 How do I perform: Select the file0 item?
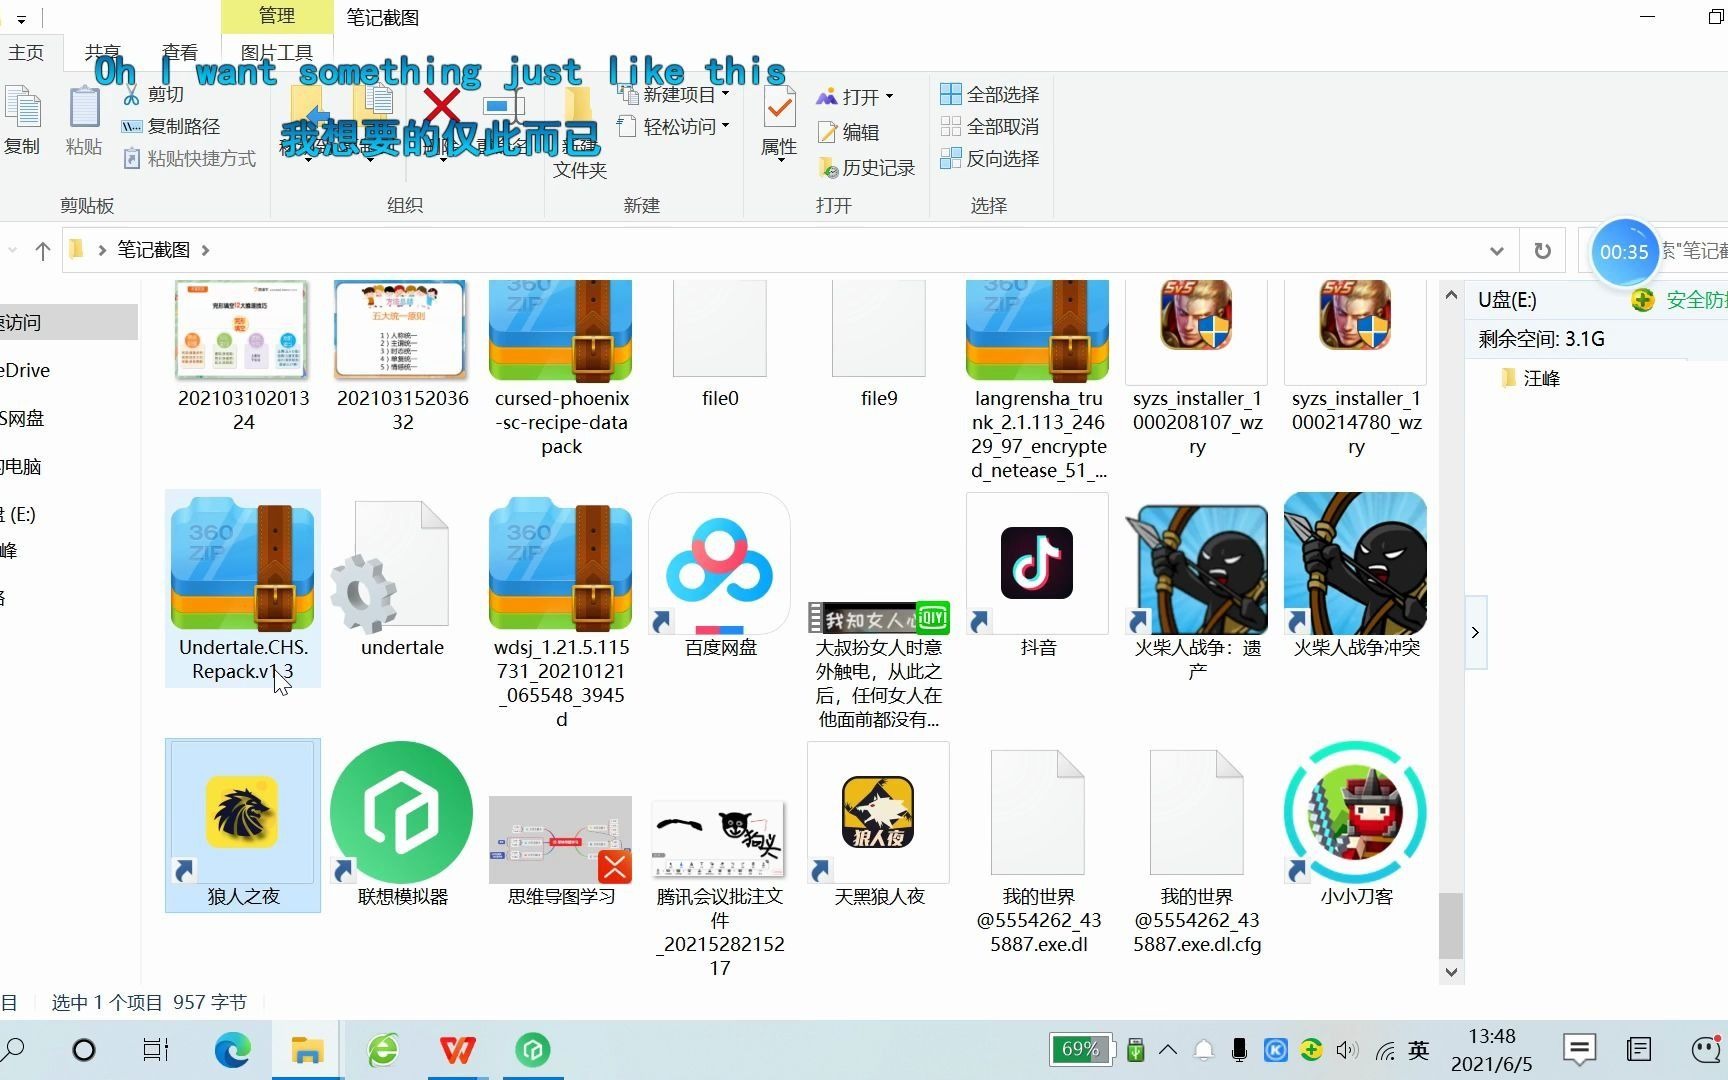coord(720,345)
